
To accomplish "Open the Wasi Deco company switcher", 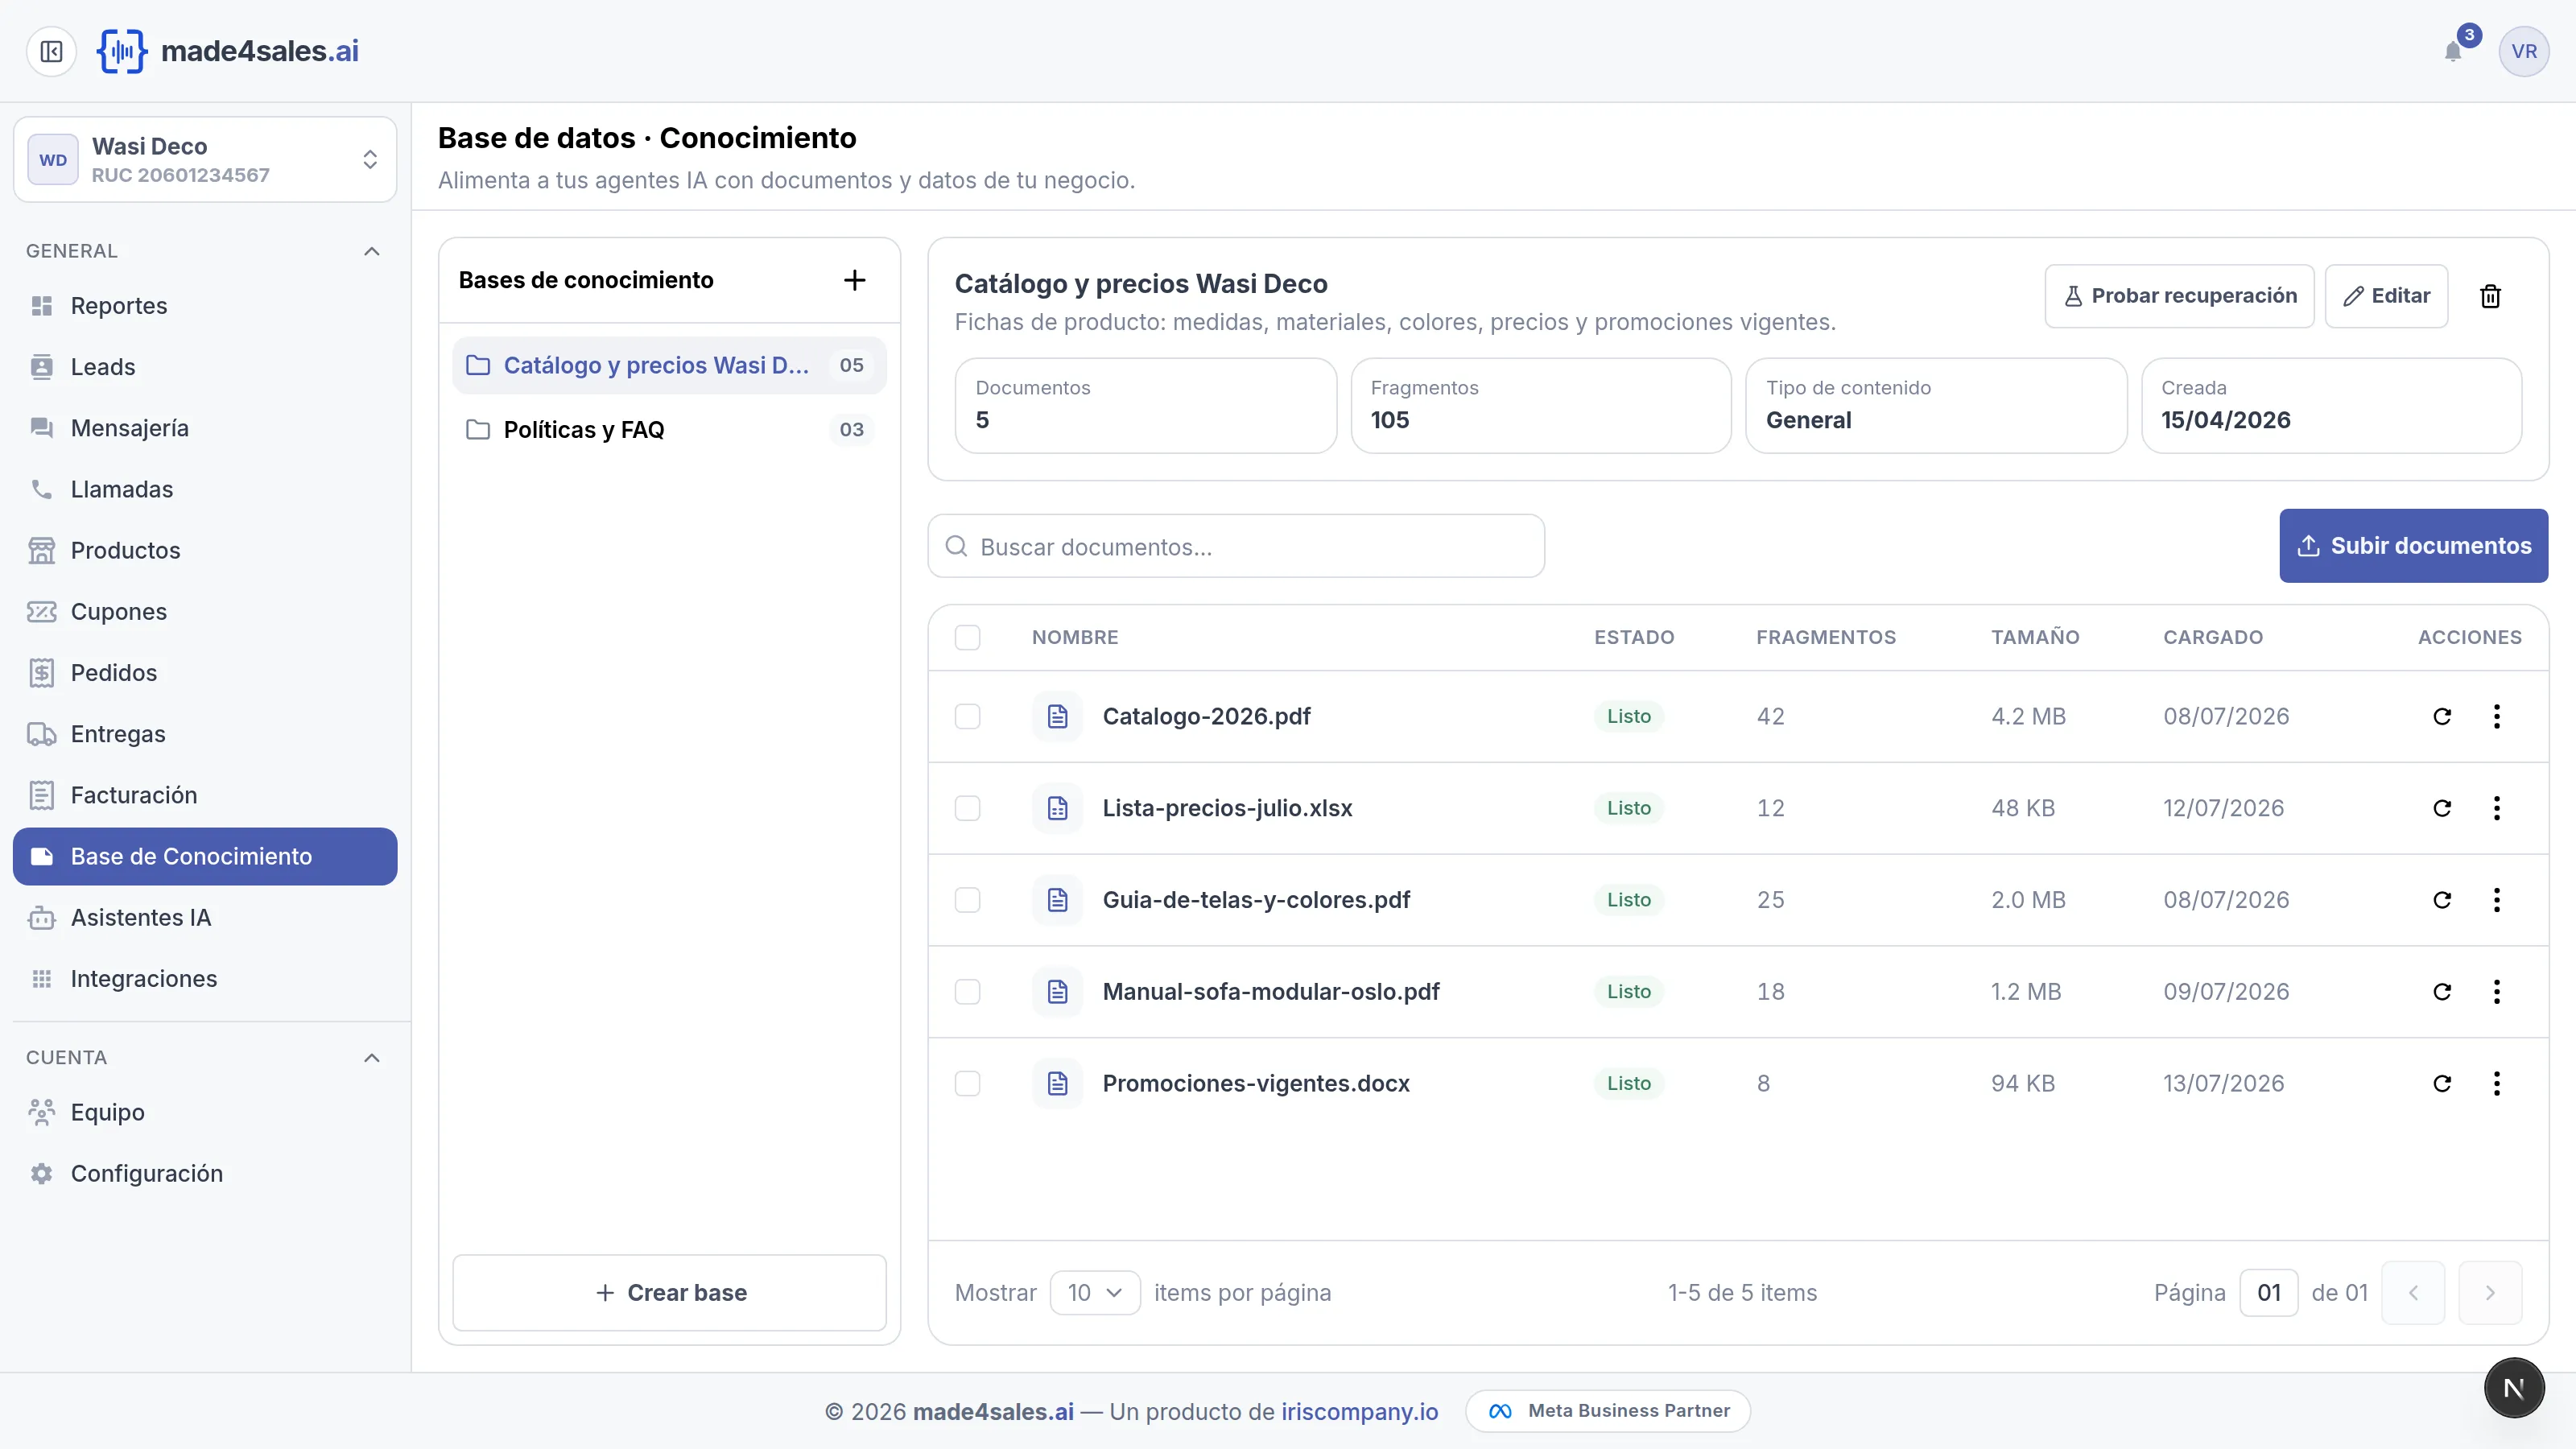I will 205,160.
